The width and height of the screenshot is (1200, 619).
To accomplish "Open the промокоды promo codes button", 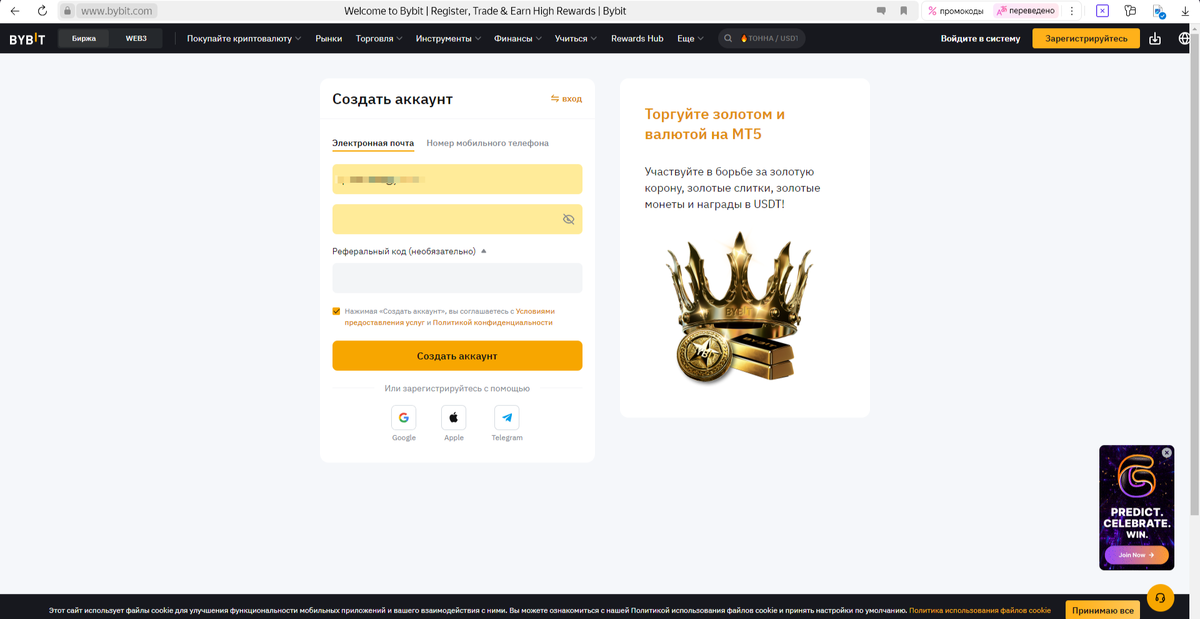I will [955, 11].
